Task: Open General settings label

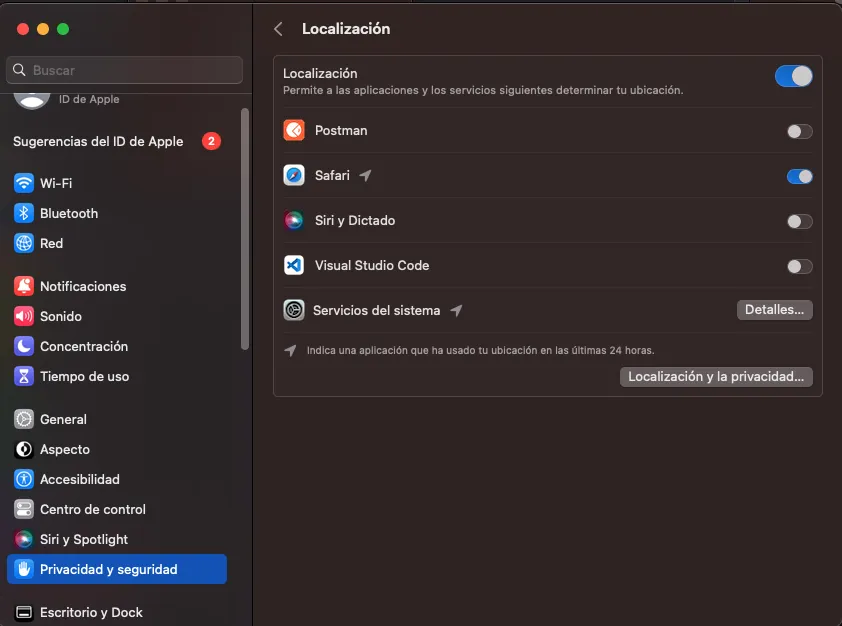Action: coord(63,419)
